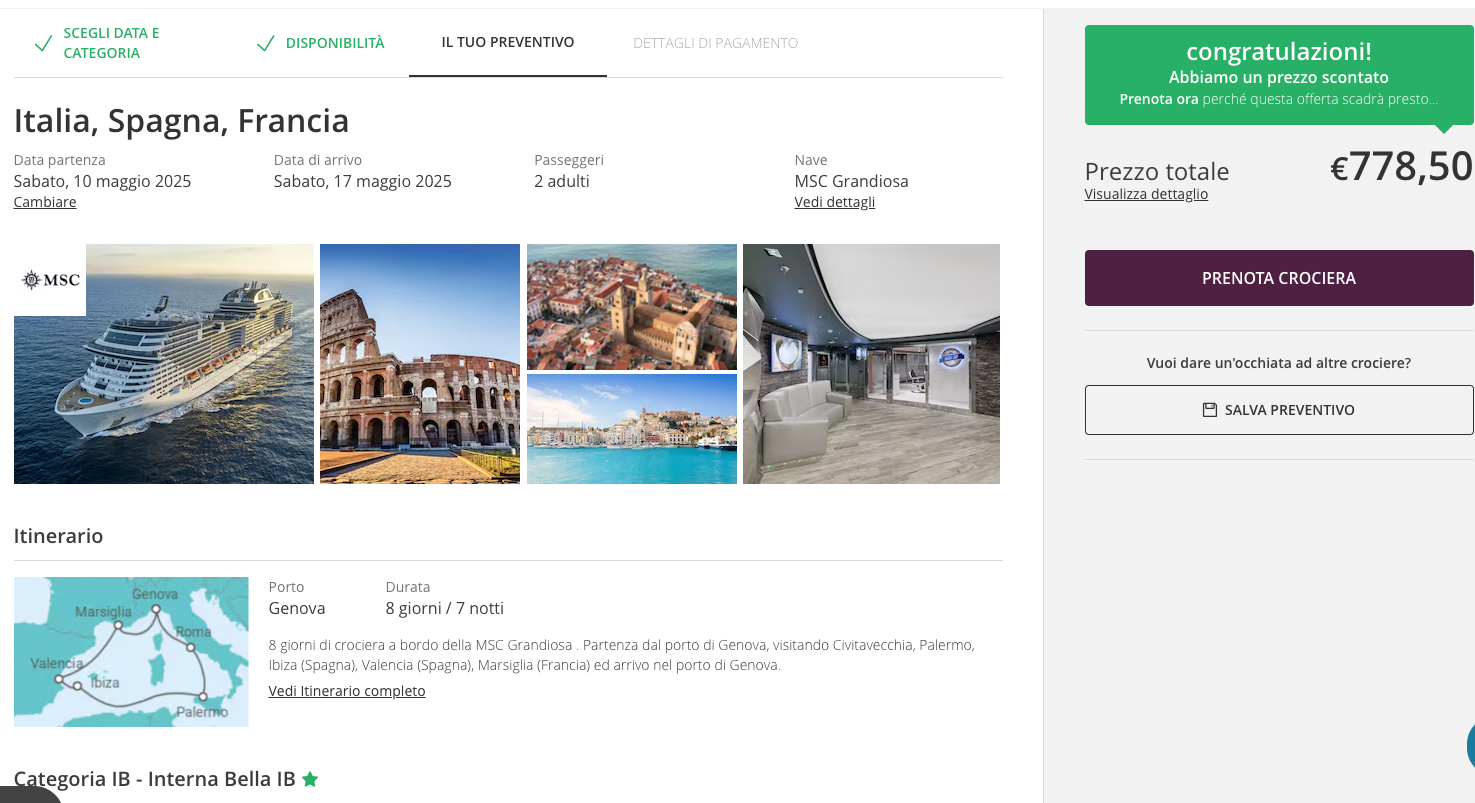Open Visualizza dettaglio price link

click(x=1146, y=194)
